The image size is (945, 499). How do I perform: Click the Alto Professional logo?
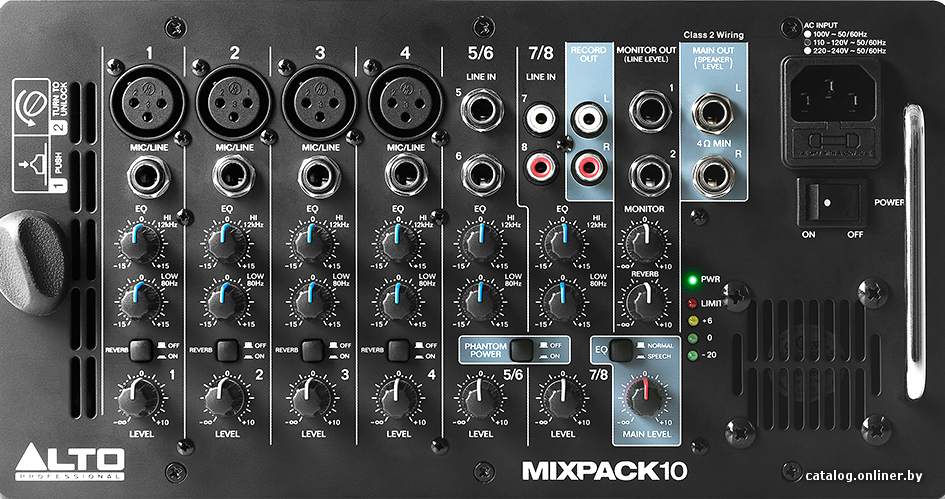click(70, 461)
